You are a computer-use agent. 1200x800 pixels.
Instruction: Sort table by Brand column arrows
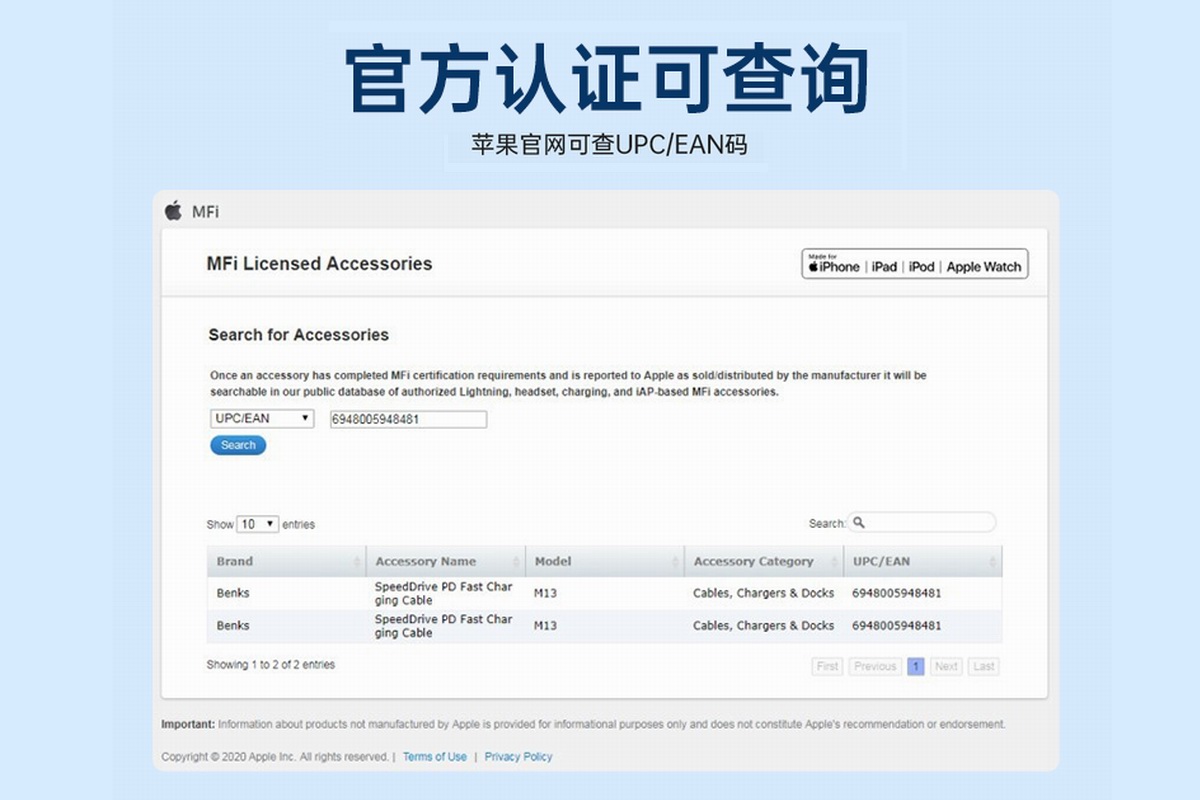(357, 562)
